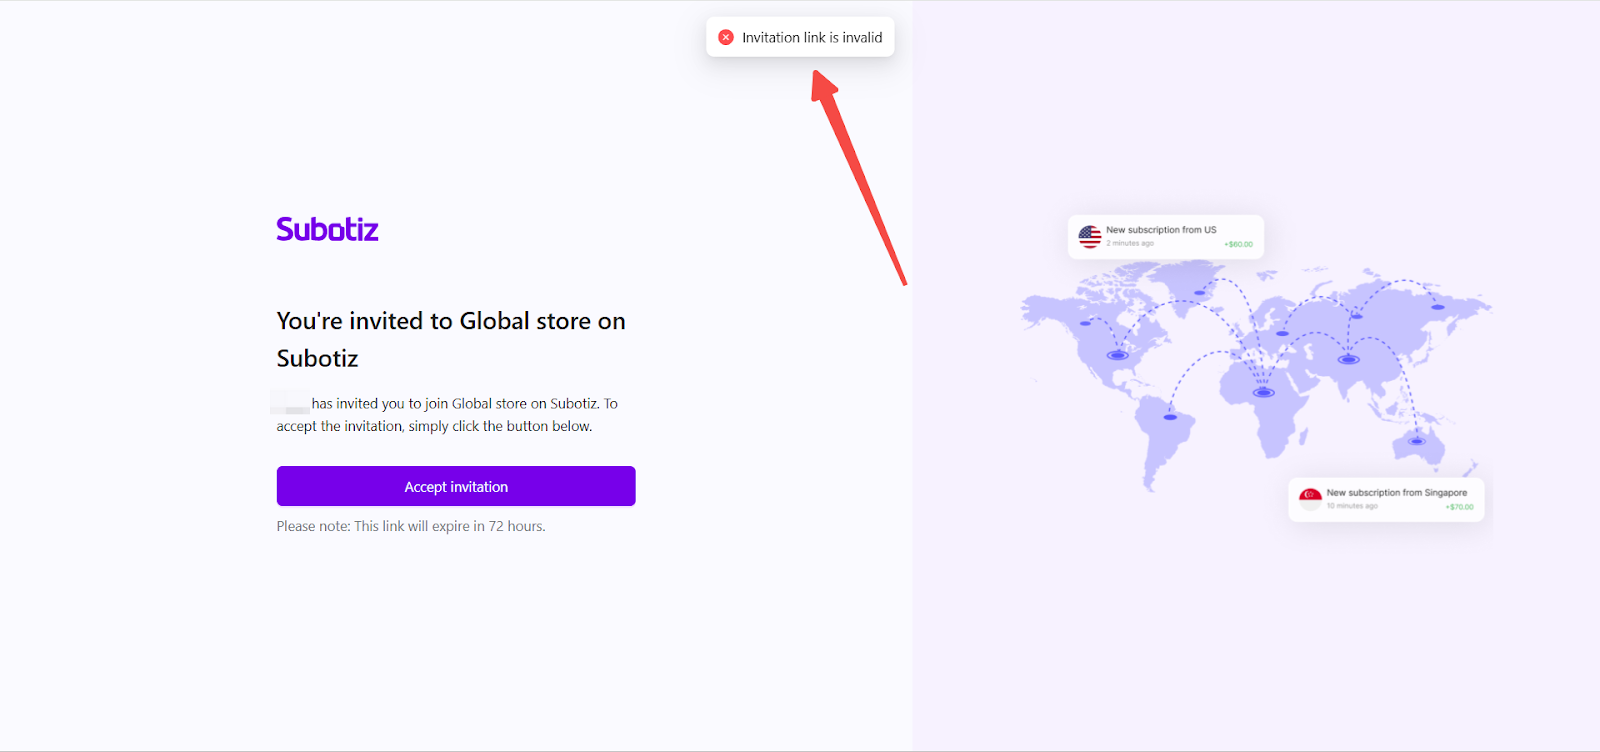Open the 'New subscription from US' card
Screen dimensions: 1600x752
click(x=1166, y=237)
